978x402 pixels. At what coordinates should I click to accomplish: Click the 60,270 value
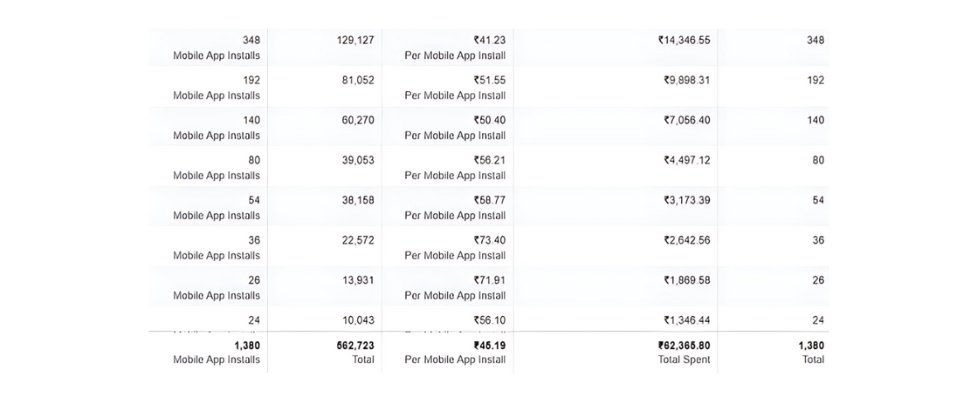click(x=353, y=120)
